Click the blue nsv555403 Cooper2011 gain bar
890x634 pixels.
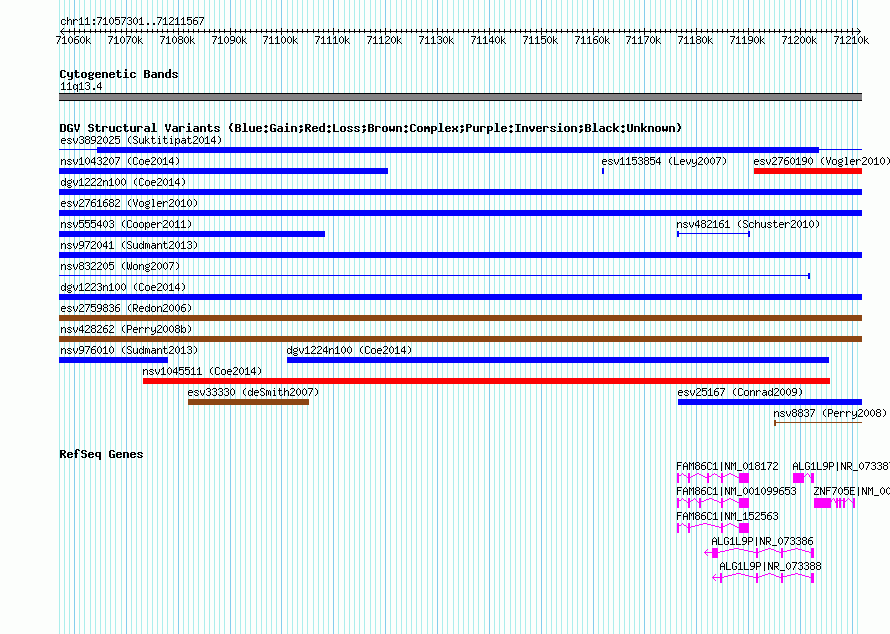point(192,234)
